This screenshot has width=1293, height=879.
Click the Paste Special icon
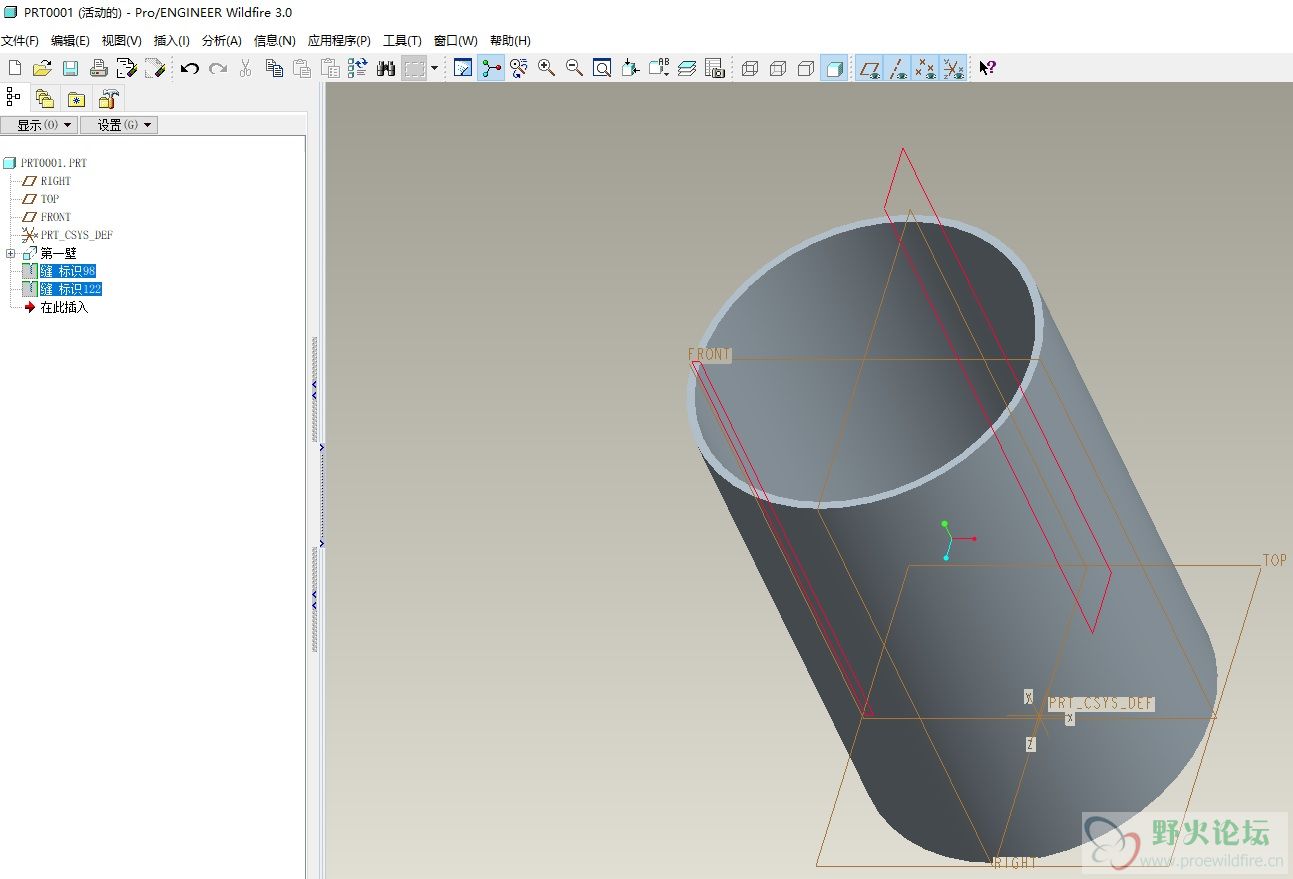(330, 68)
